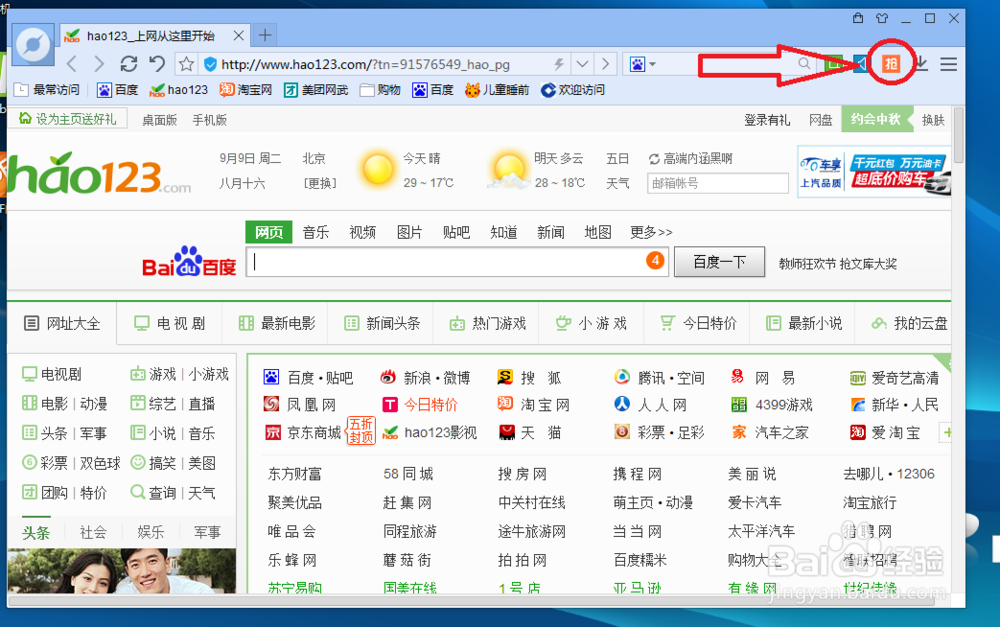
Task: Open the 购物 bookmarks folder
Action: pos(380,90)
